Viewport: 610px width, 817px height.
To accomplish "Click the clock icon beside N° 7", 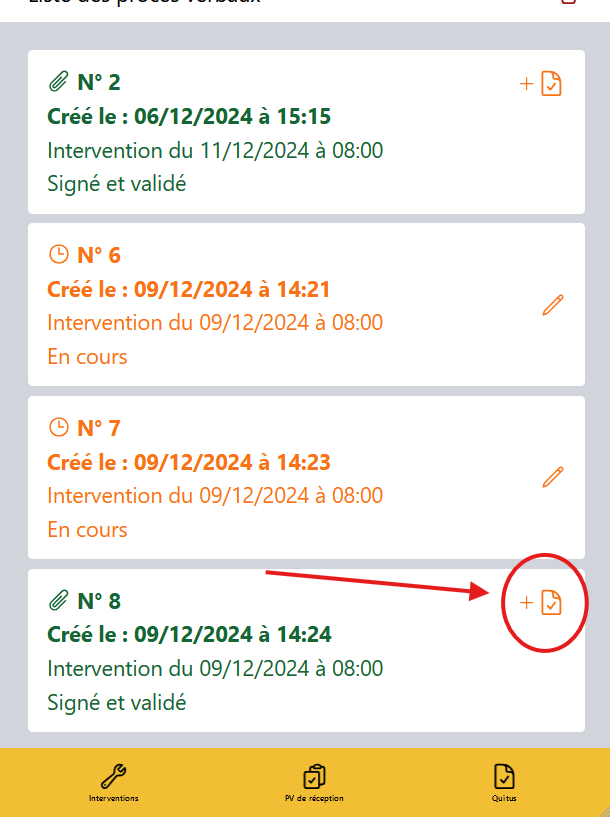I will pyautogui.click(x=59, y=427).
